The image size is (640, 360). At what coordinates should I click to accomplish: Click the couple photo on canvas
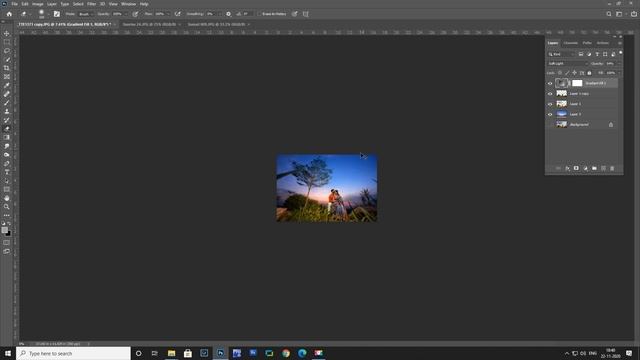point(327,188)
